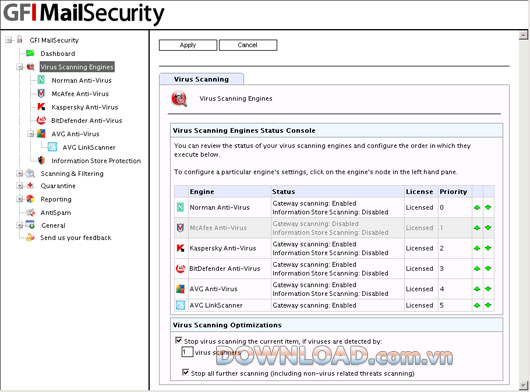This screenshot has width=530, height=392.
Task: Click the Reporting chart icon
Action: tap(30, 199)
